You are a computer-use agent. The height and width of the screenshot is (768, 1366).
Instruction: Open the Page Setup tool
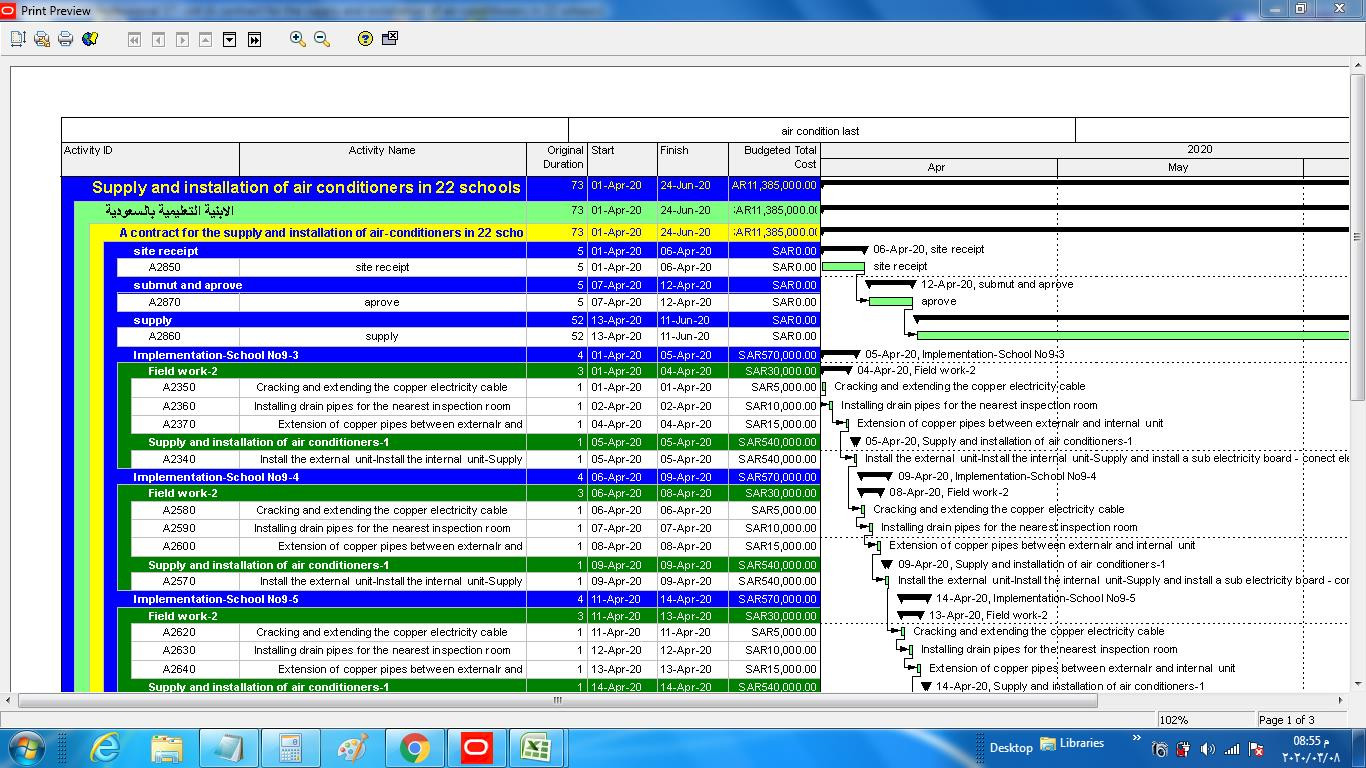(17, 39)
